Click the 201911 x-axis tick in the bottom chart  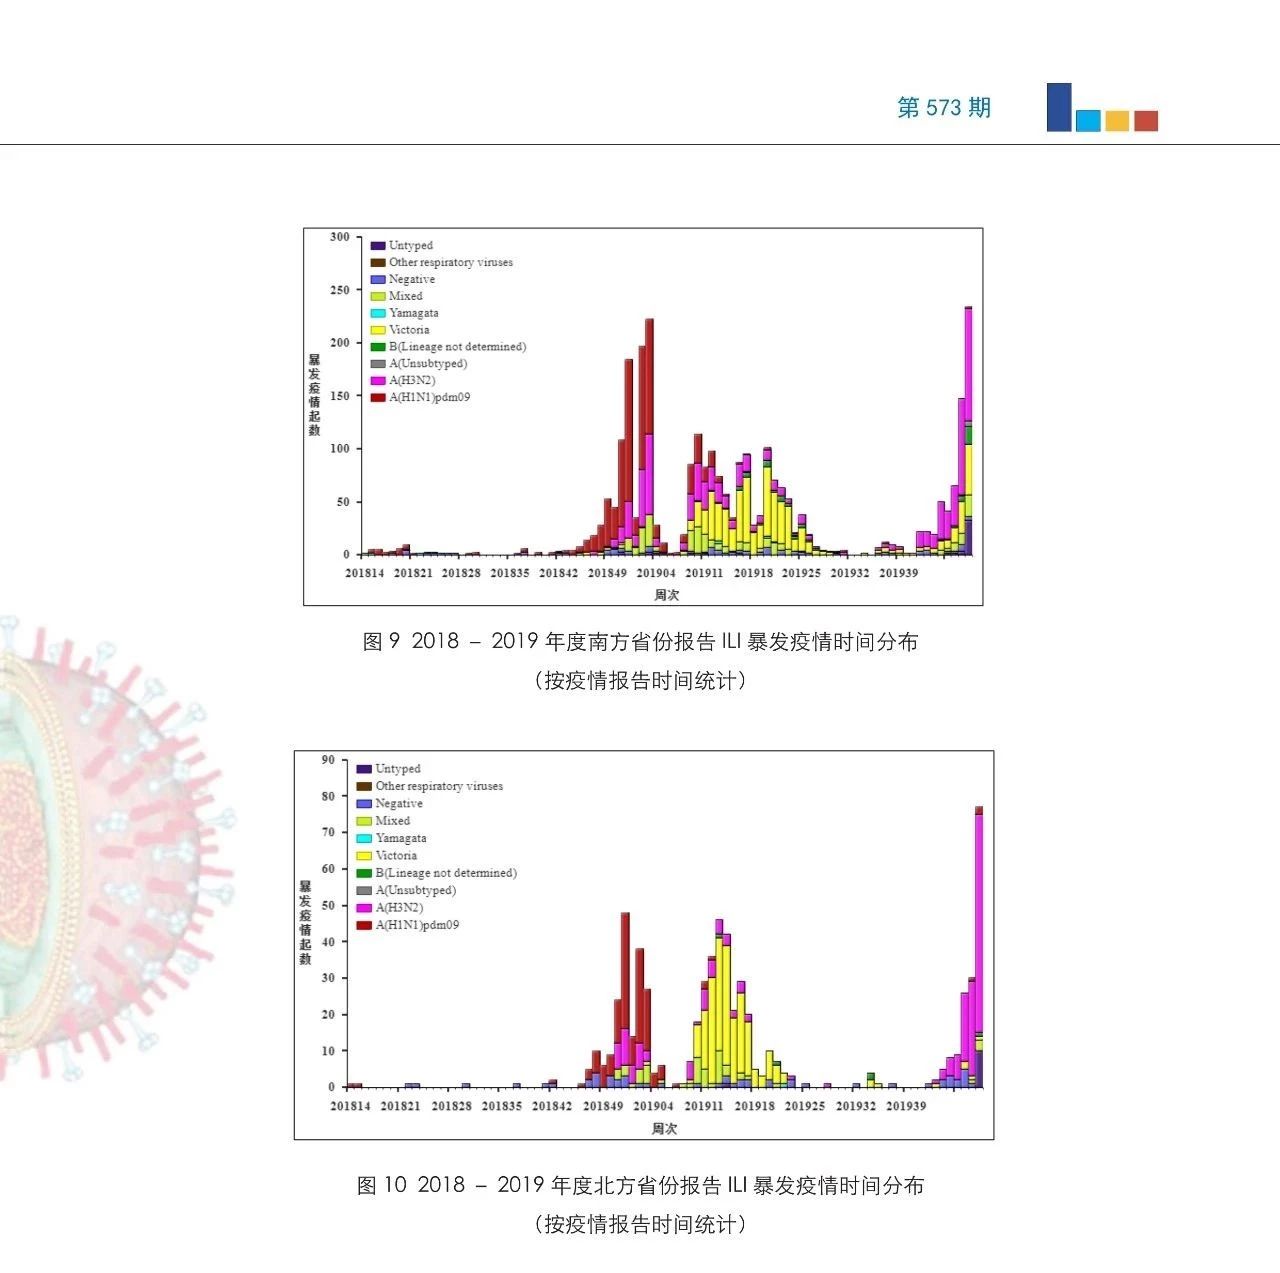coord(703,1106)
